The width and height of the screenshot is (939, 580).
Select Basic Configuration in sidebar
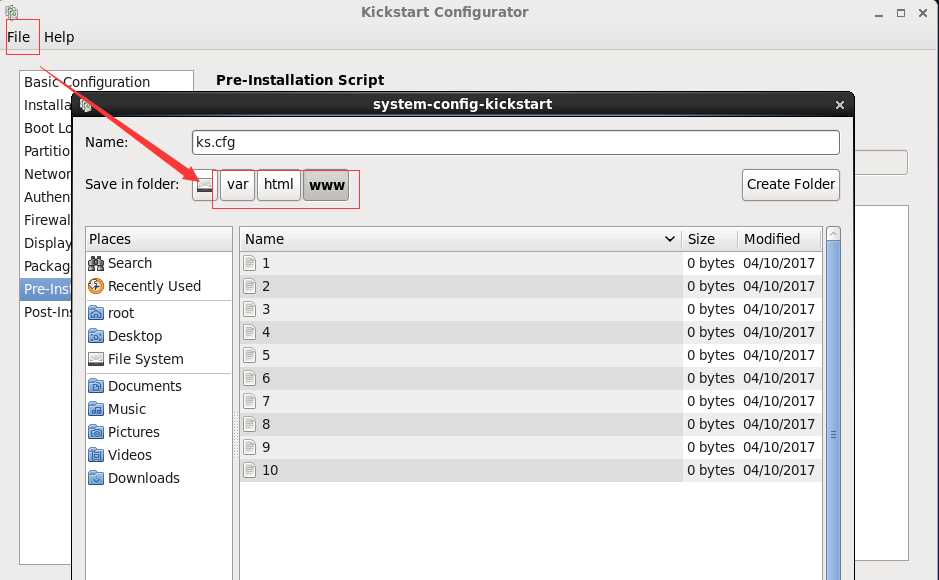pos(87,82)
